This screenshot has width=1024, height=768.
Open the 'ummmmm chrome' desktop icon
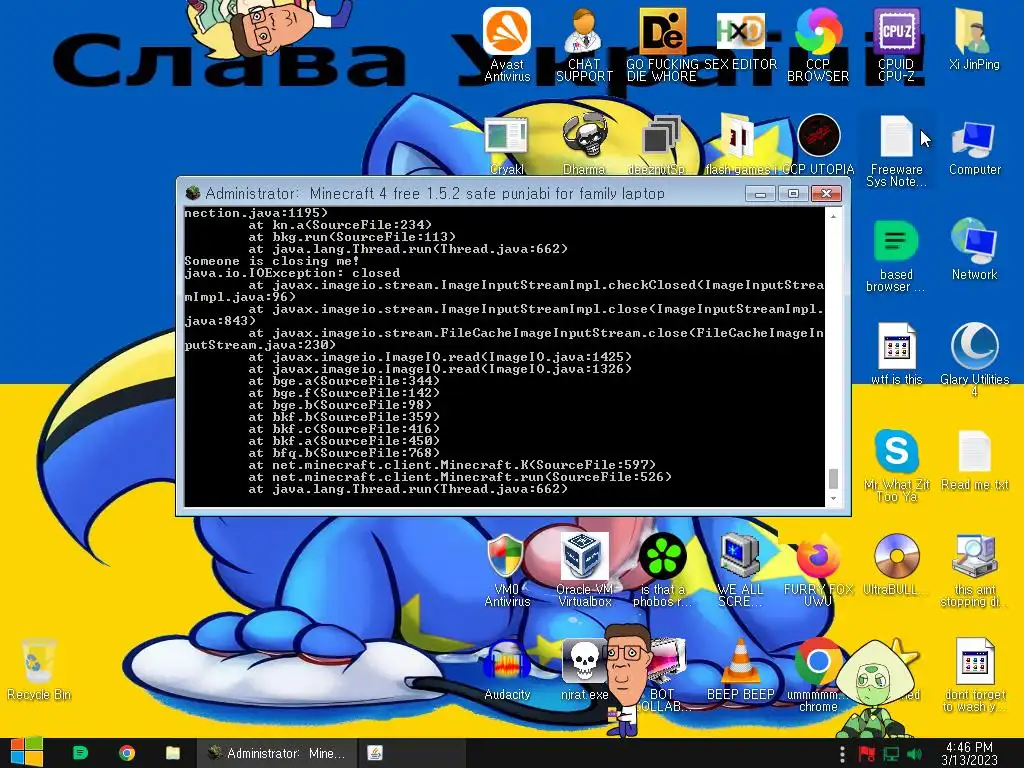[818, 675]
